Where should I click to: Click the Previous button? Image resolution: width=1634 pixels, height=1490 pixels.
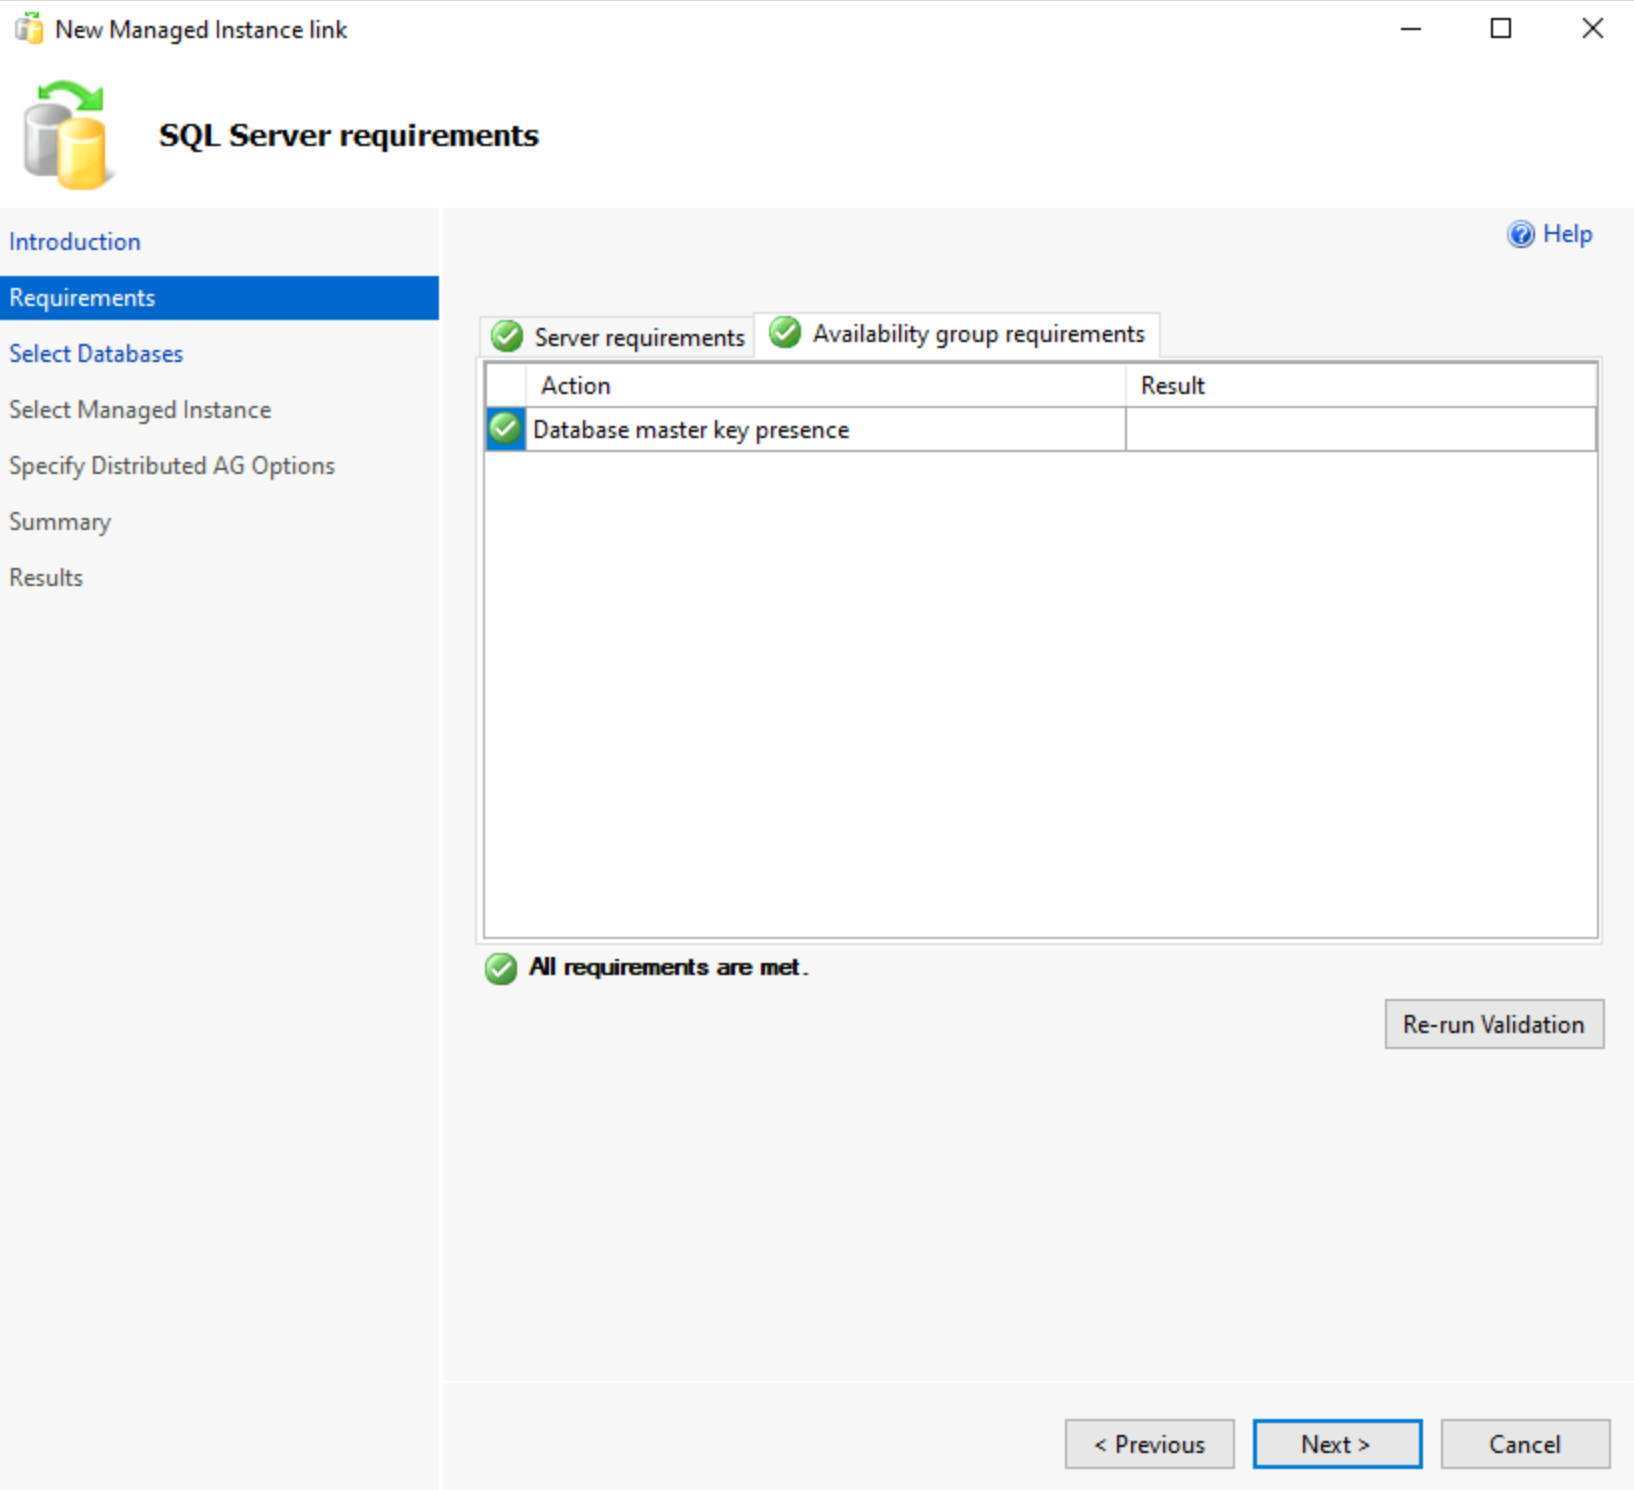[x=1149, y=1443]
